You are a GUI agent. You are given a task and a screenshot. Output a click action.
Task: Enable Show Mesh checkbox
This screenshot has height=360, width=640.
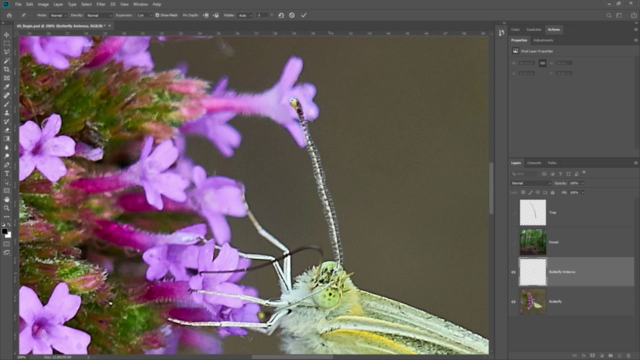coord(157,15)
